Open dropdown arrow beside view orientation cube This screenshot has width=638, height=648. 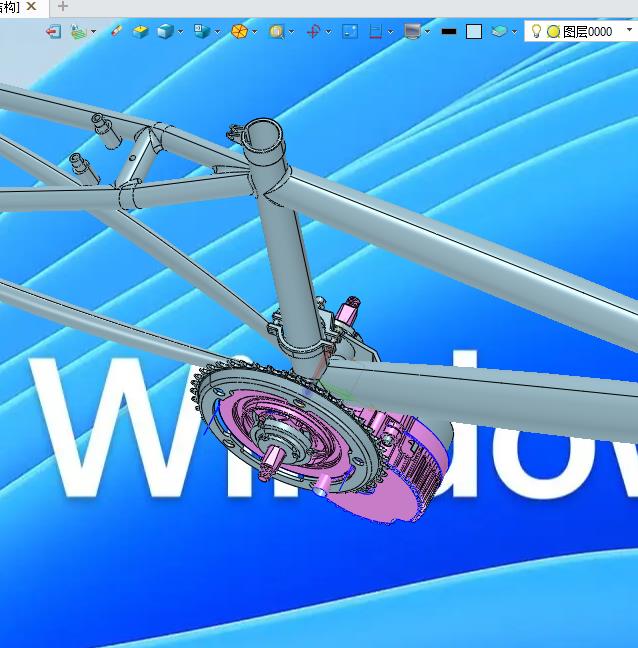click(217, 32)
